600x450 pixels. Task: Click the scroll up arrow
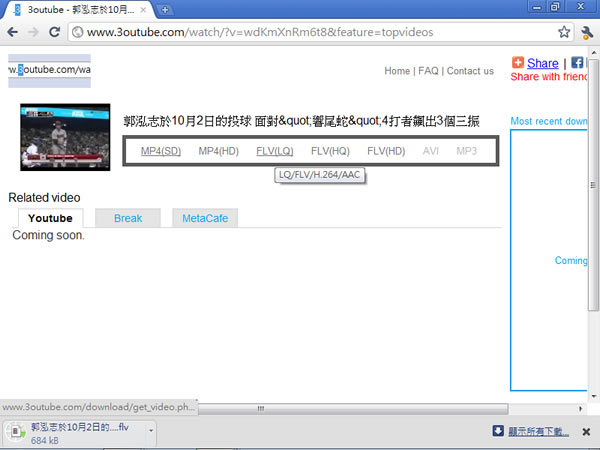point(593,52)
